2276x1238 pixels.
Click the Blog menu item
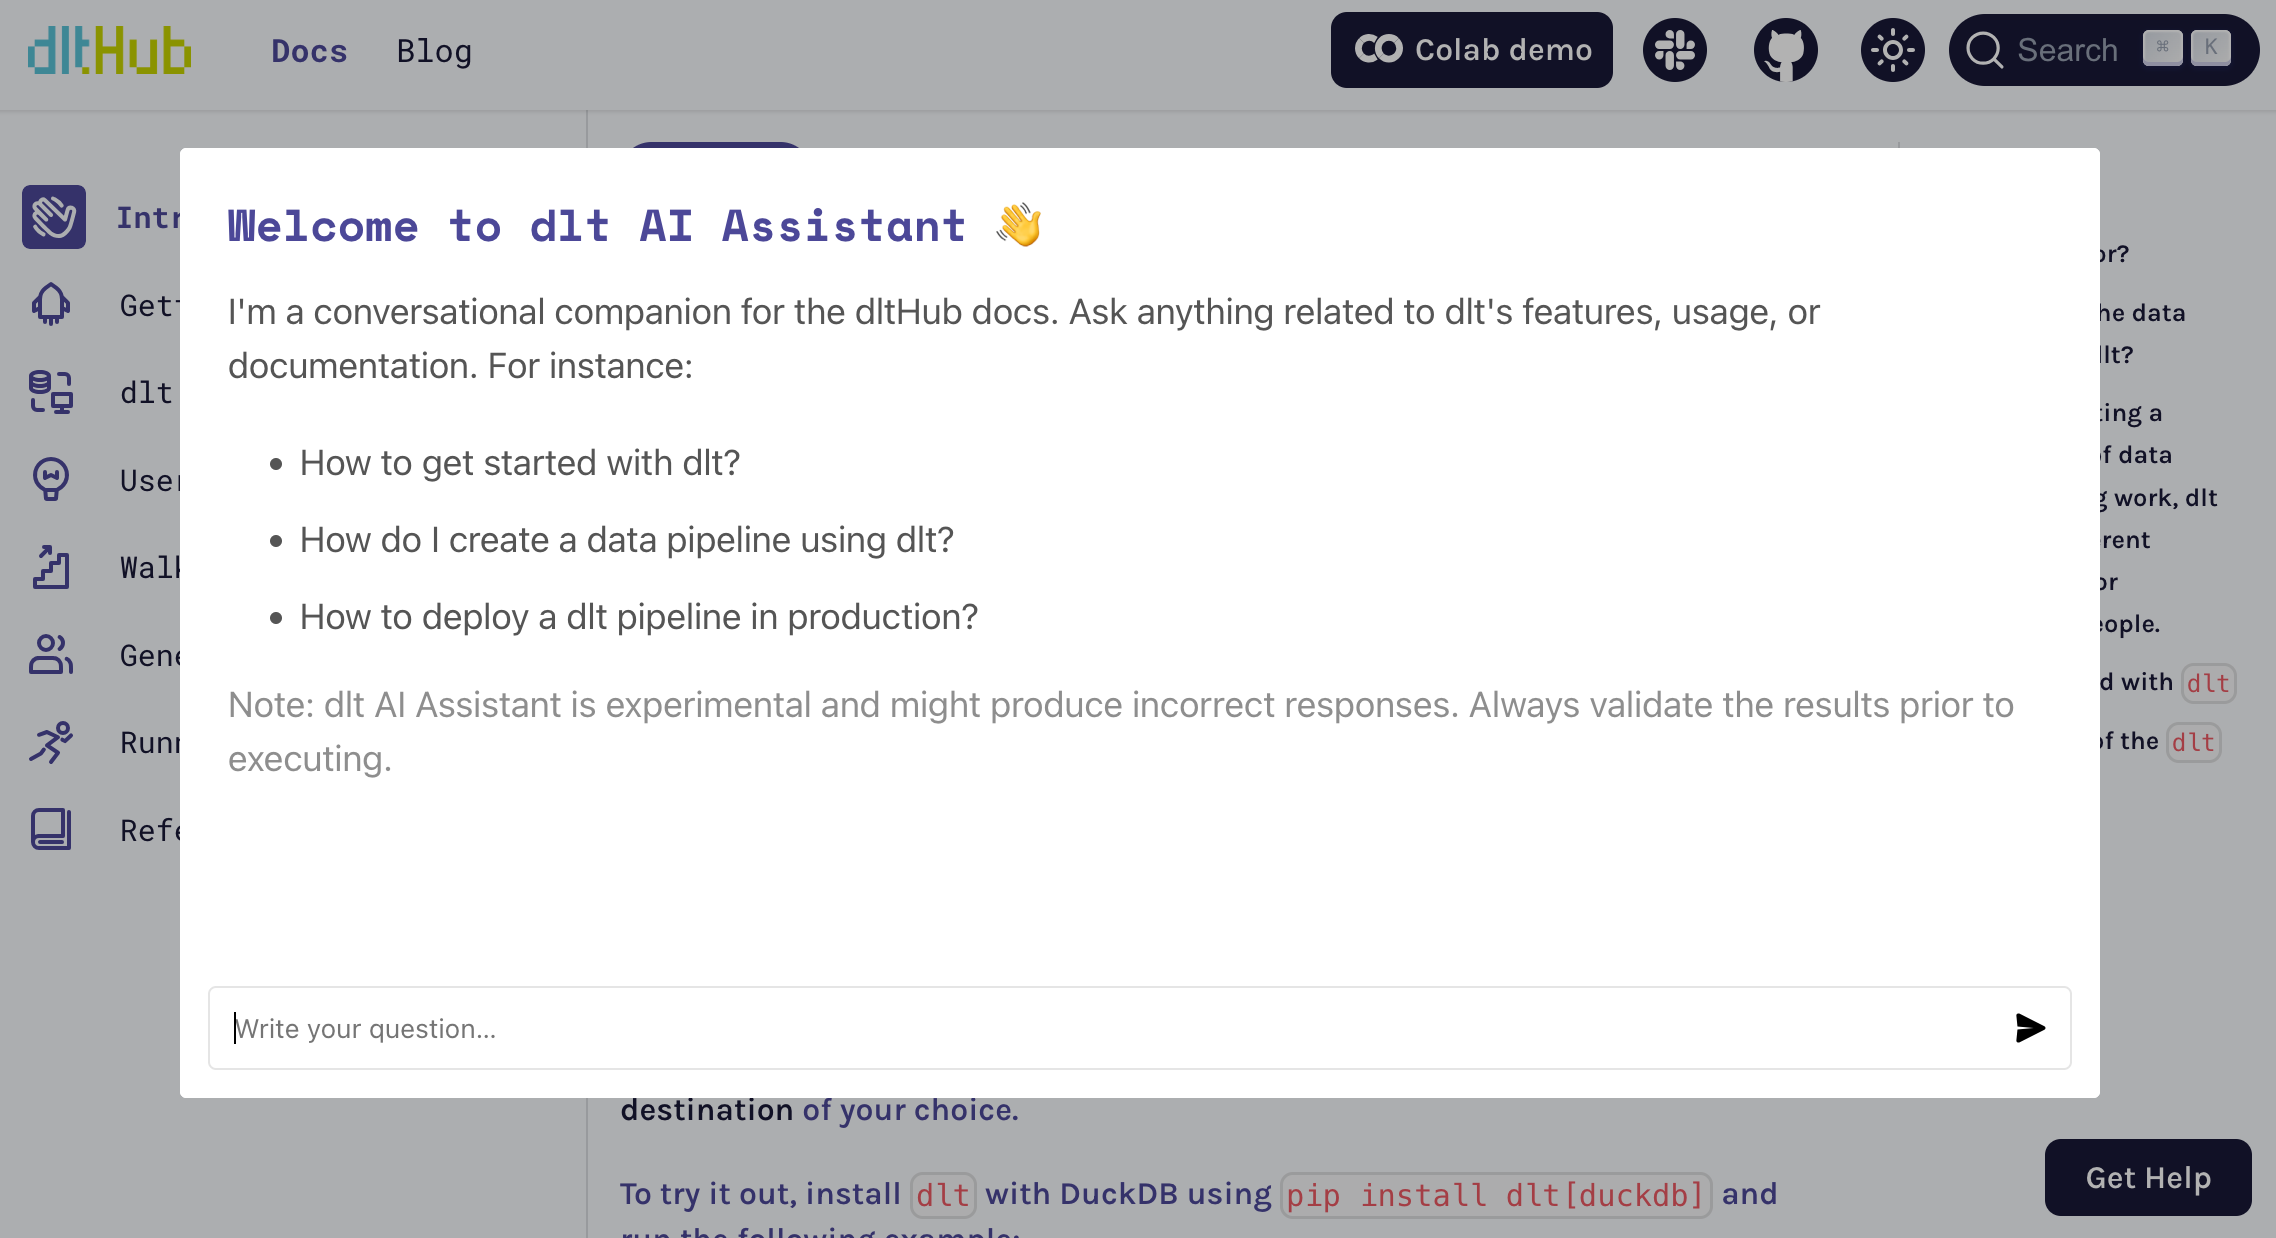pos(434,50)
